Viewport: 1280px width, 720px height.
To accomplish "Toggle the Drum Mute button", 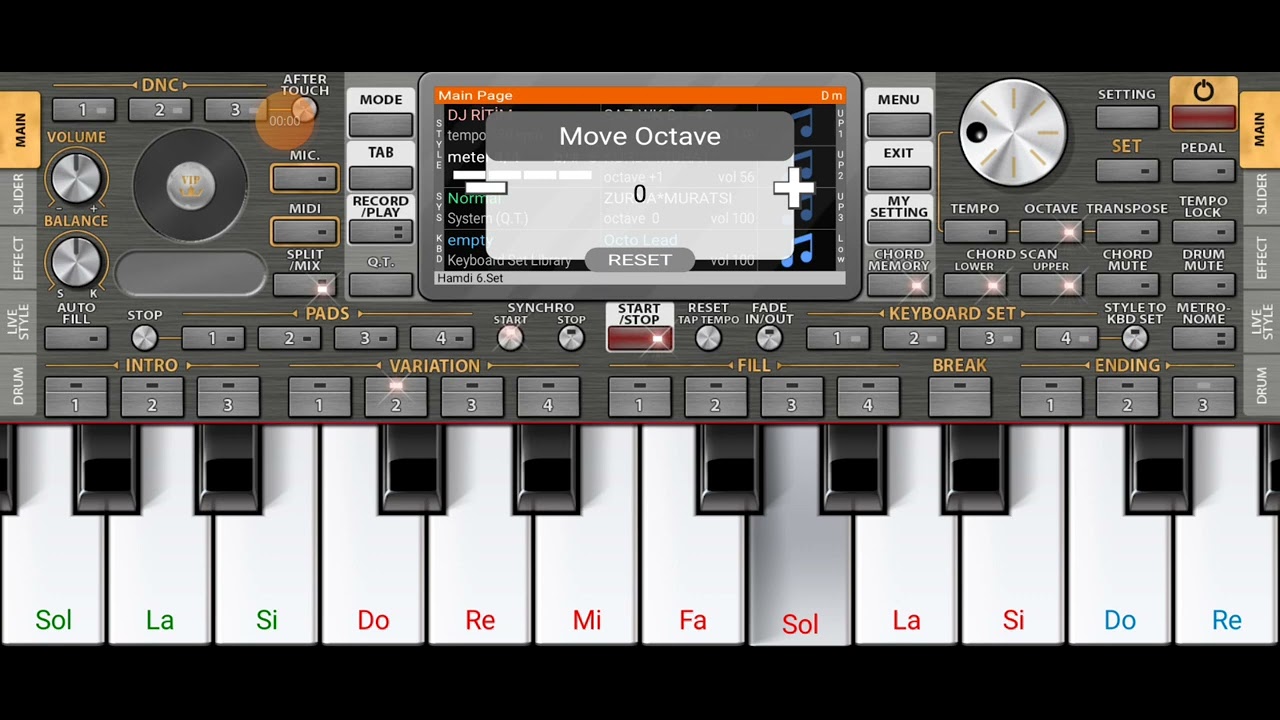I will [1203, 285].
